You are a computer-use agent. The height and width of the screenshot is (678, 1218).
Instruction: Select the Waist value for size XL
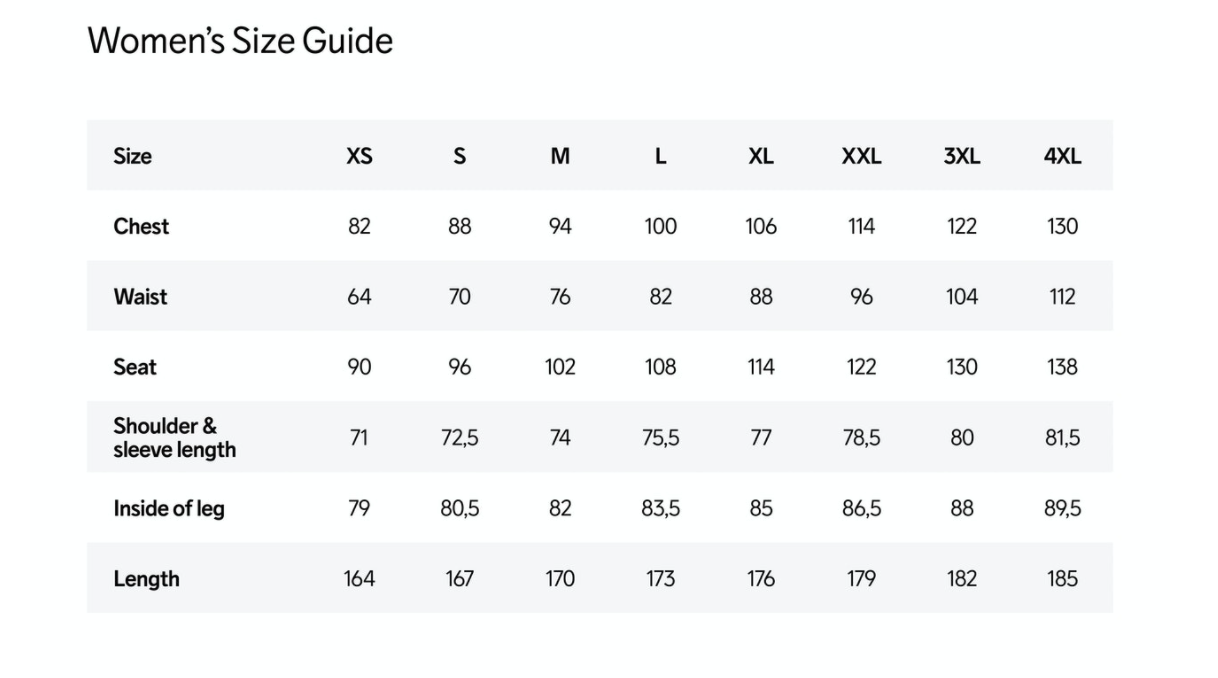(761, 297)
